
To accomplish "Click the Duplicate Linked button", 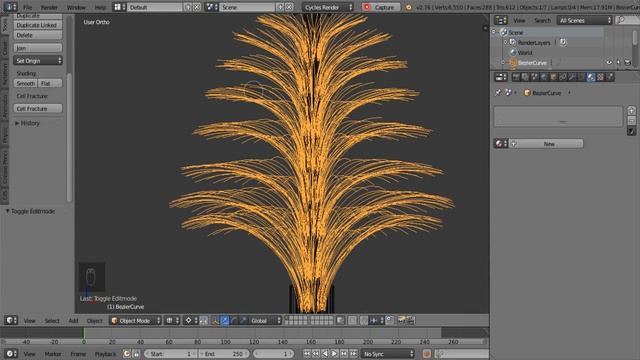I will (x=38, y=25).
